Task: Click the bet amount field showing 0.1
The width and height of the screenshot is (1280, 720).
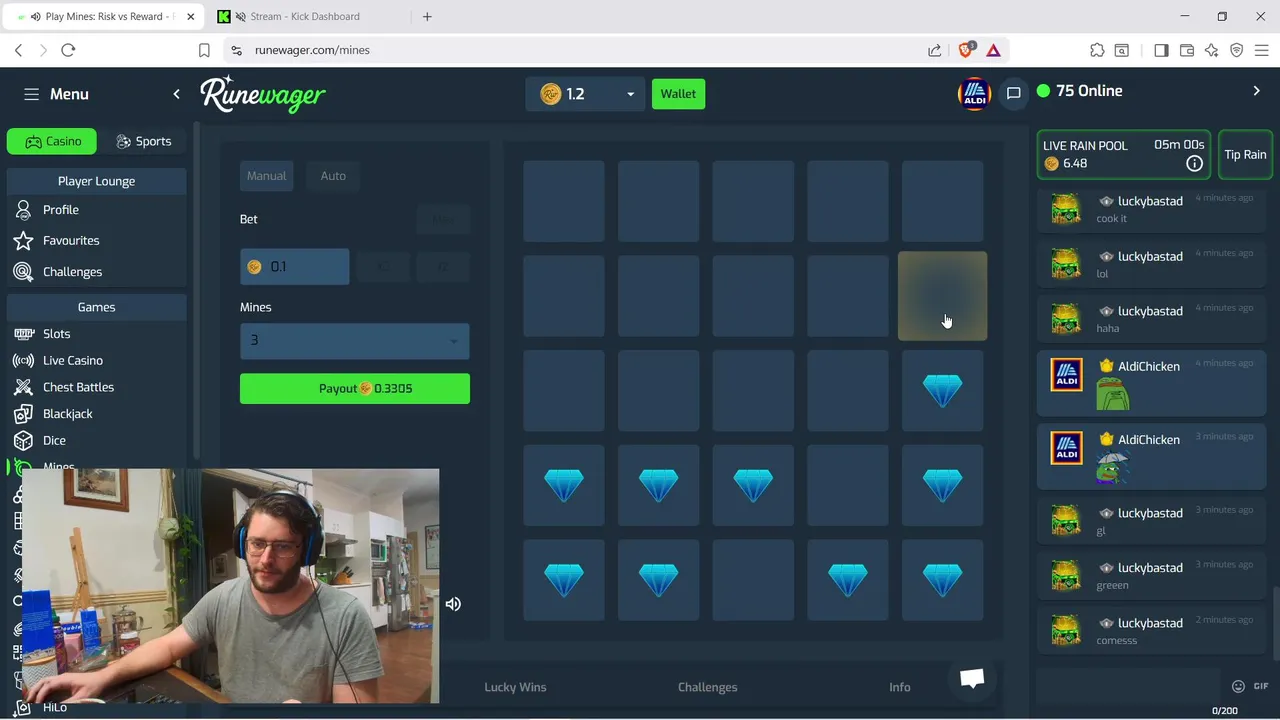Action: tap(295, 267)
